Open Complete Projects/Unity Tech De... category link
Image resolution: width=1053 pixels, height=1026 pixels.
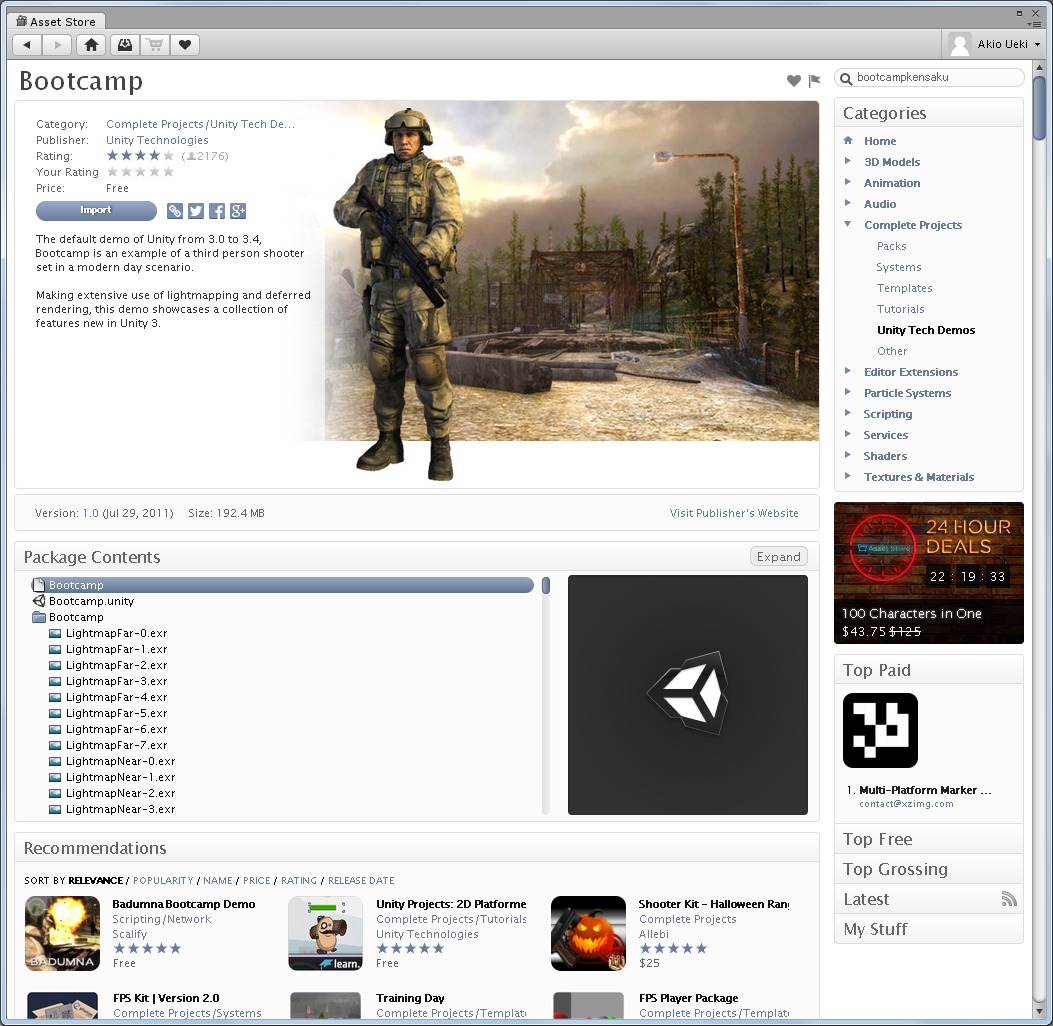click(x=200, y=124)
